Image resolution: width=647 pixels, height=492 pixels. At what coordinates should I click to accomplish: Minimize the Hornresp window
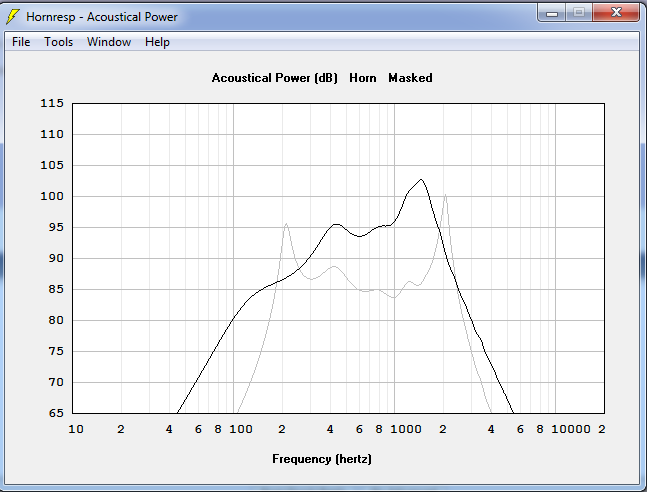[x=552, y=13]
